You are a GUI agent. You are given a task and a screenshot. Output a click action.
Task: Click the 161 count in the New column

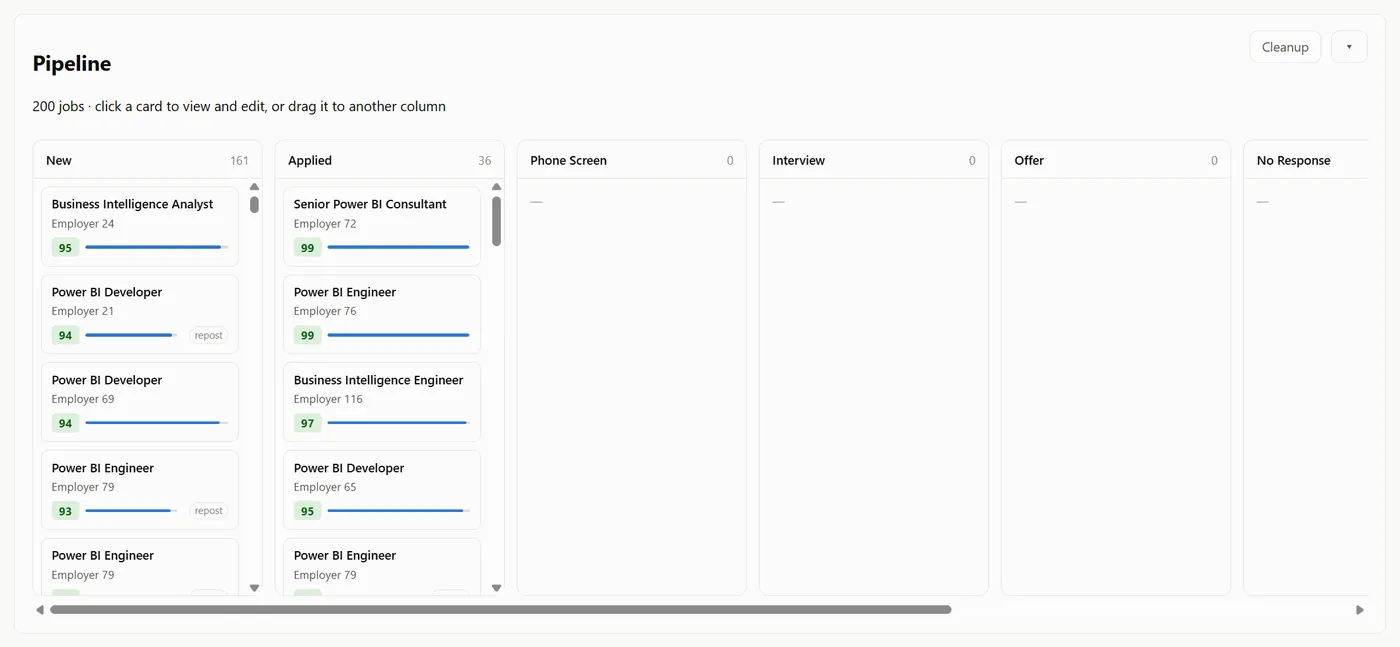click(x=239, y=160)
